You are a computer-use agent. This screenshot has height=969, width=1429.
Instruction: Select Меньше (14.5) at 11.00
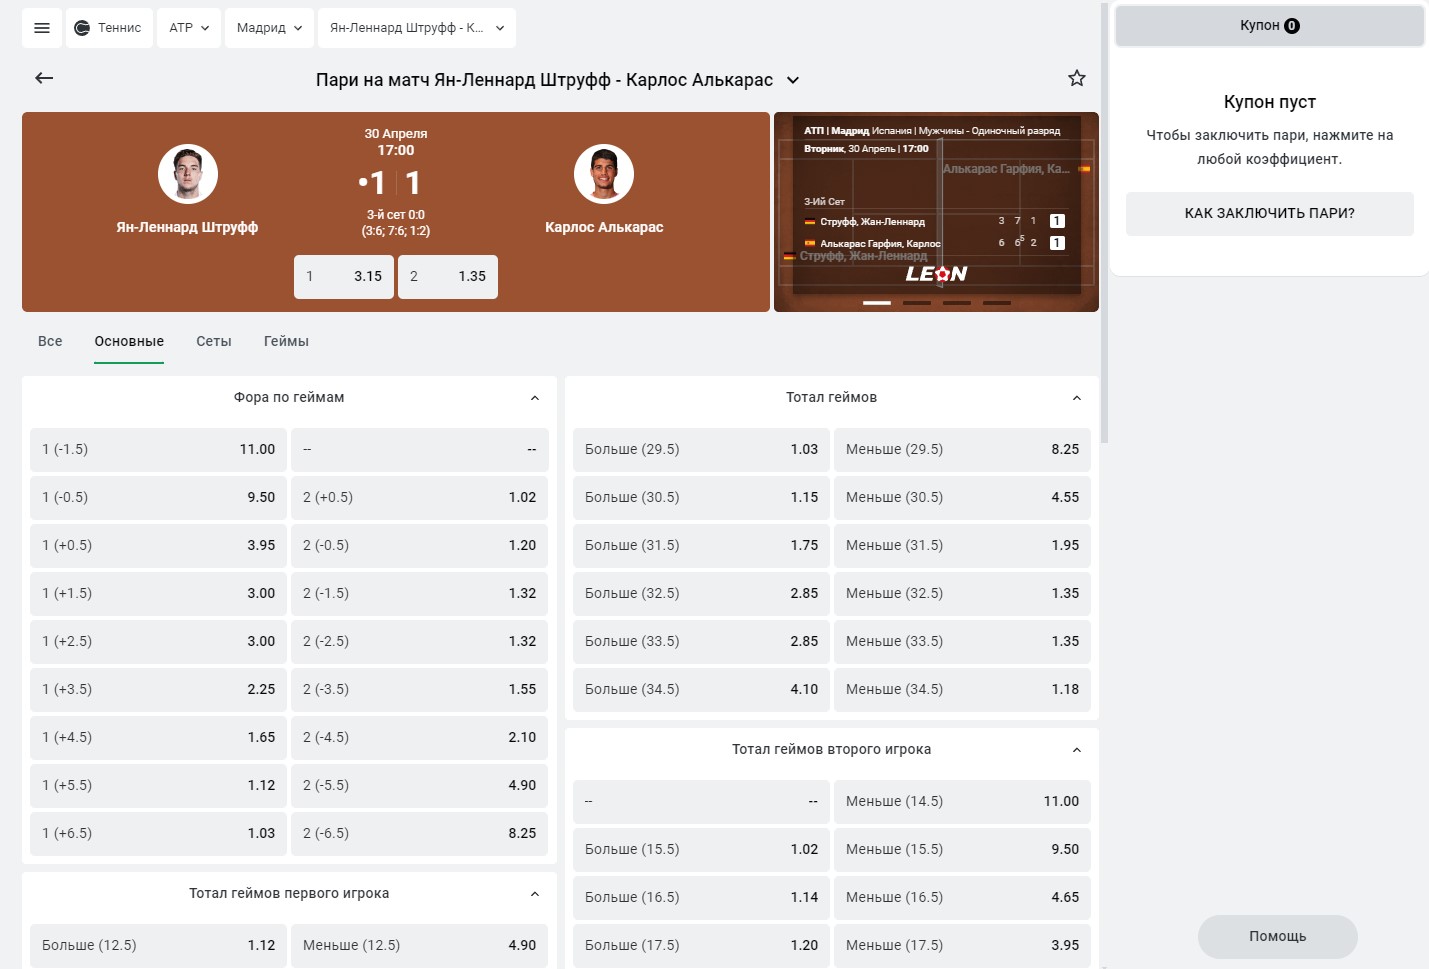point(962,802)
